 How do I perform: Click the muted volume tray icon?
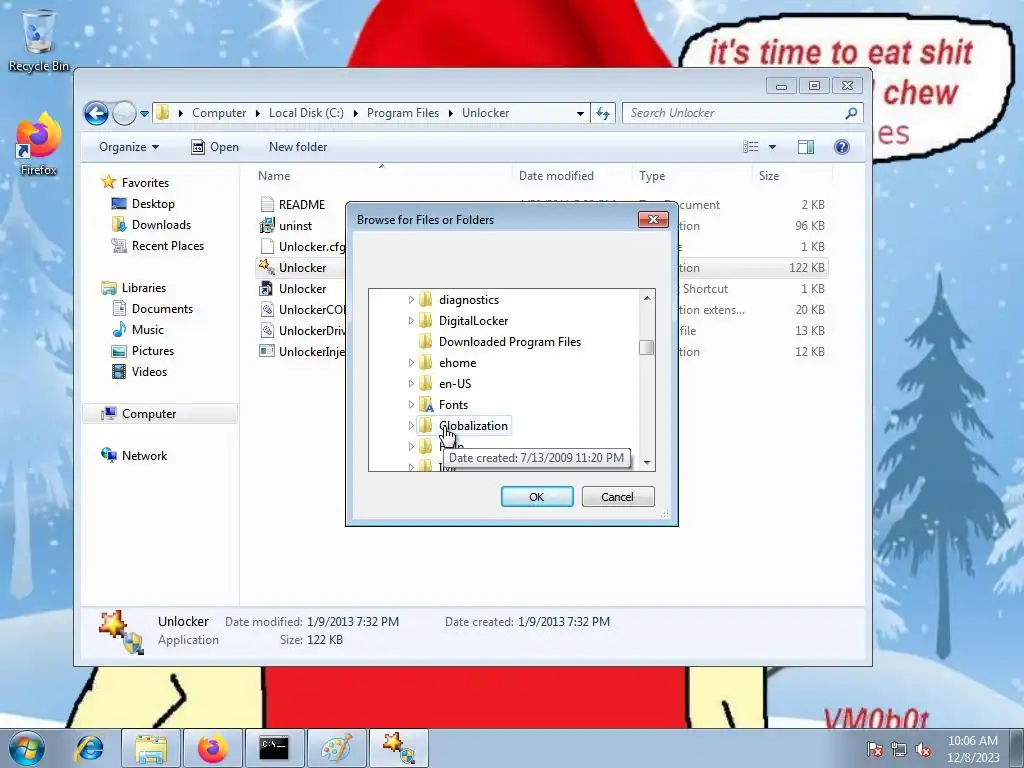tap(923, 750)
